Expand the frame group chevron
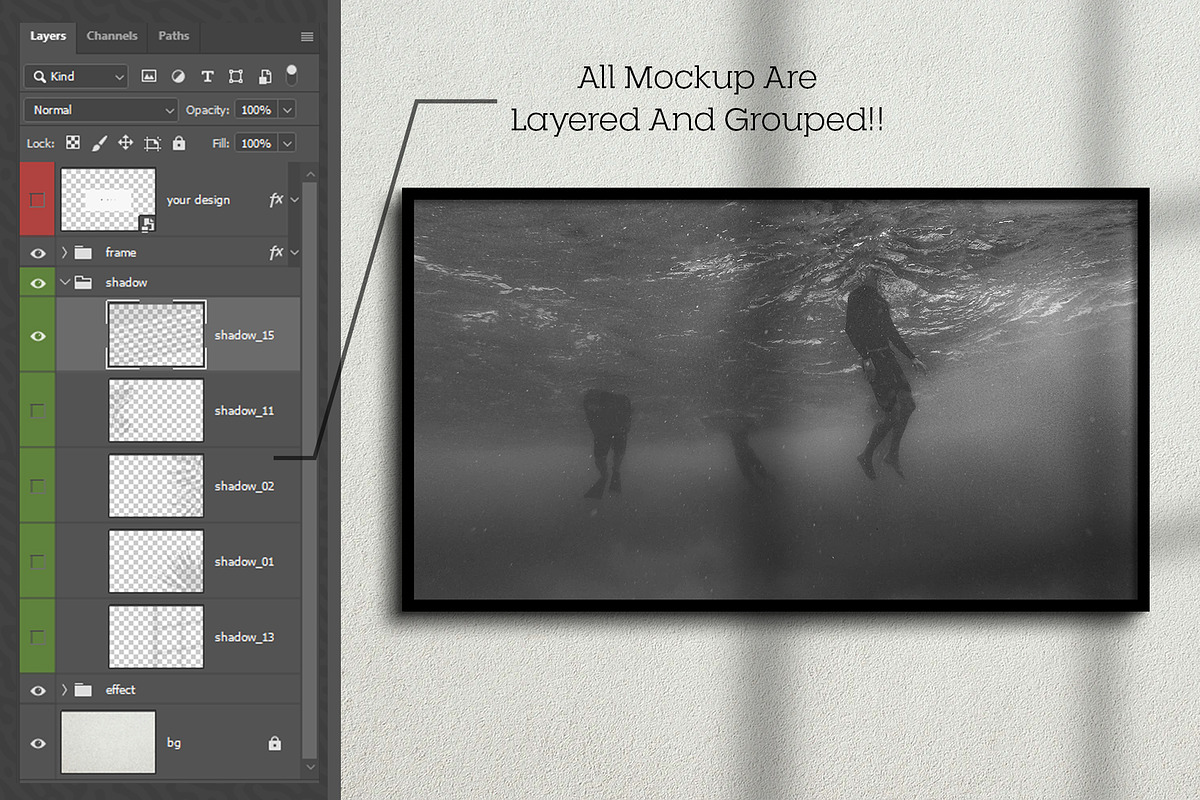The image size is (1200, 800). 65,253
